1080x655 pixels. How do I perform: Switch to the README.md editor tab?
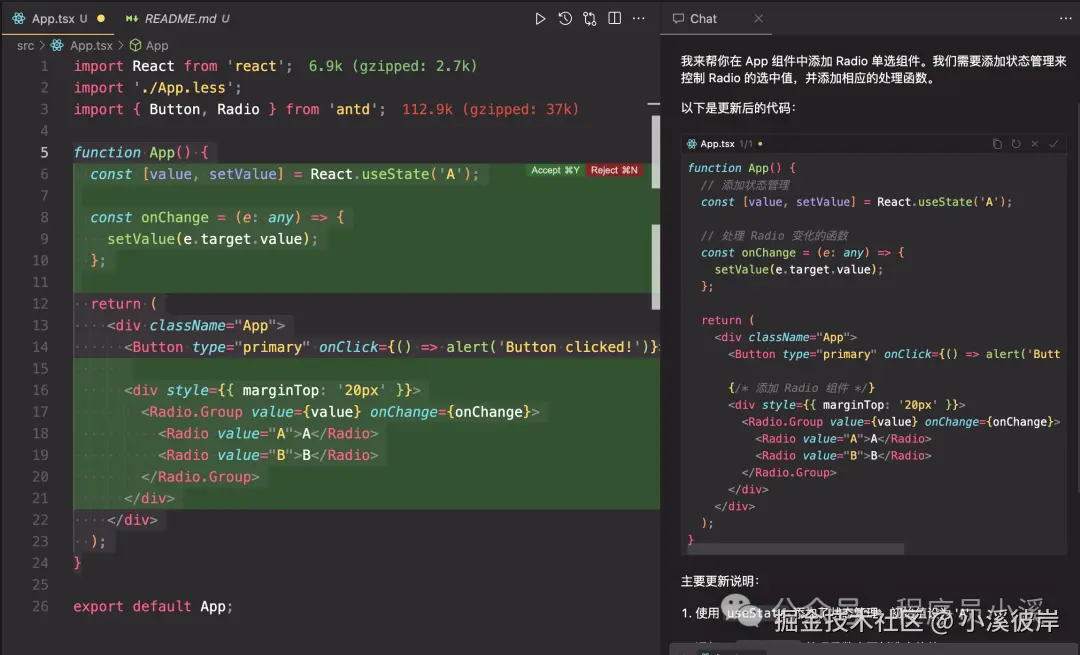[177, 19]
